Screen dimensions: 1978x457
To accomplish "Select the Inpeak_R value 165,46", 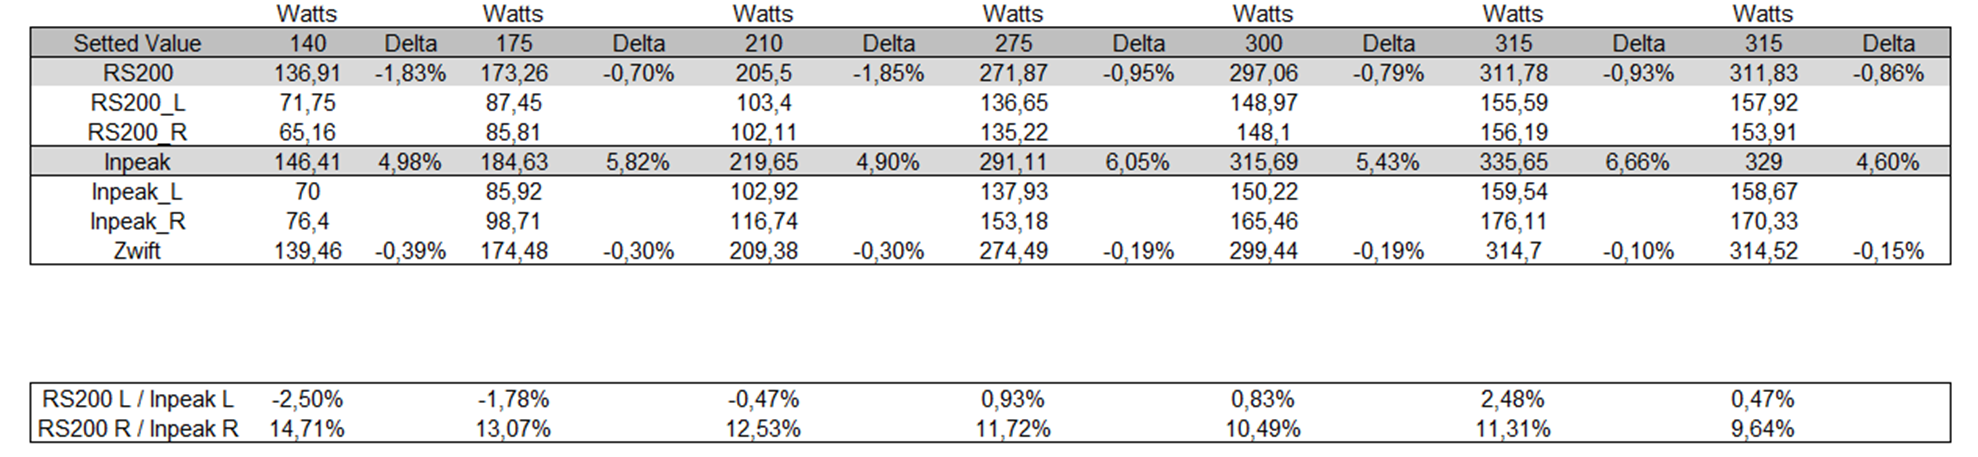I will pyautogui.click(x=1263, y=221).
